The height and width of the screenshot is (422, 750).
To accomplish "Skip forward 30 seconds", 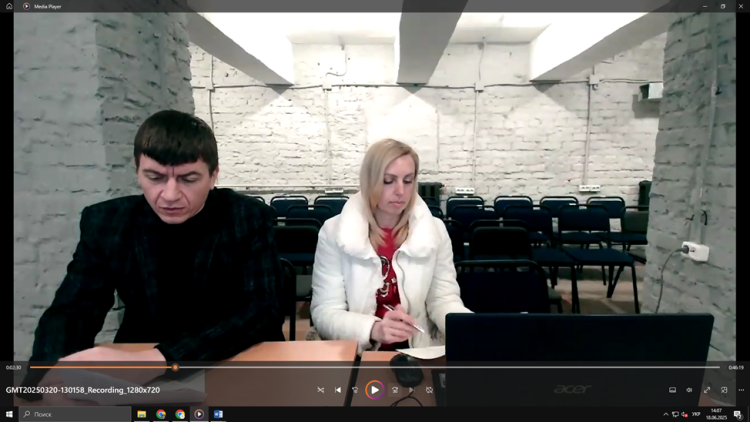I will (x=394, y=390).
